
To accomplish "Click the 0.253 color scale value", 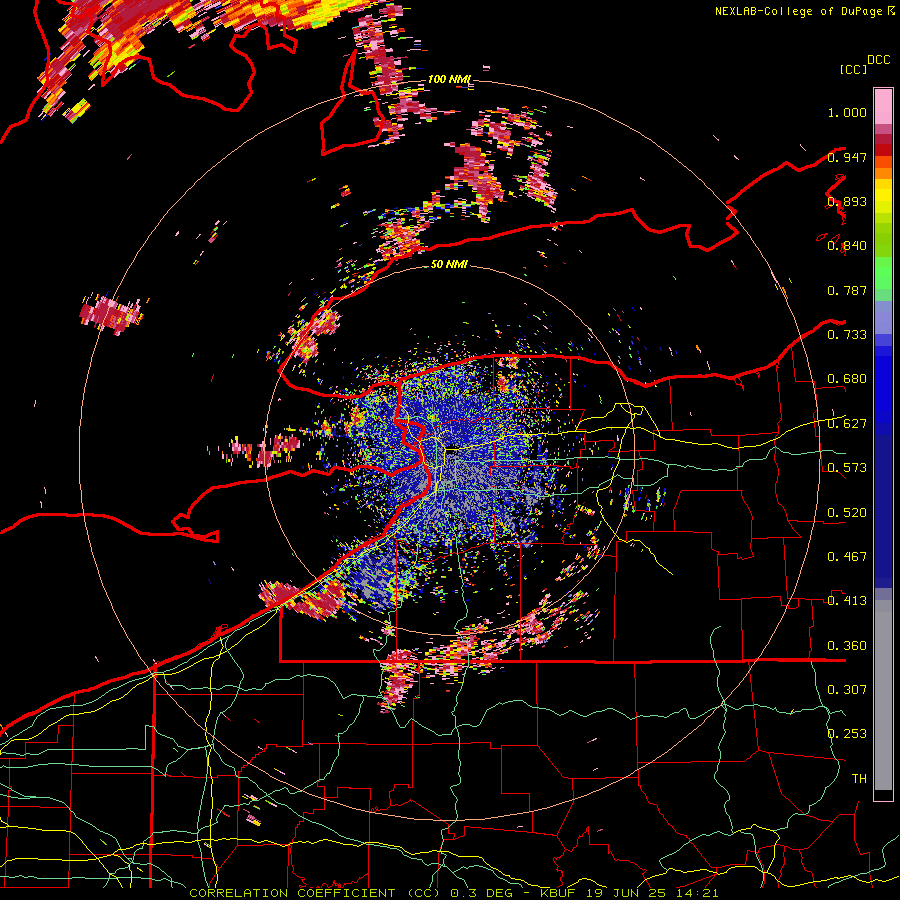I will coord(847,734).
